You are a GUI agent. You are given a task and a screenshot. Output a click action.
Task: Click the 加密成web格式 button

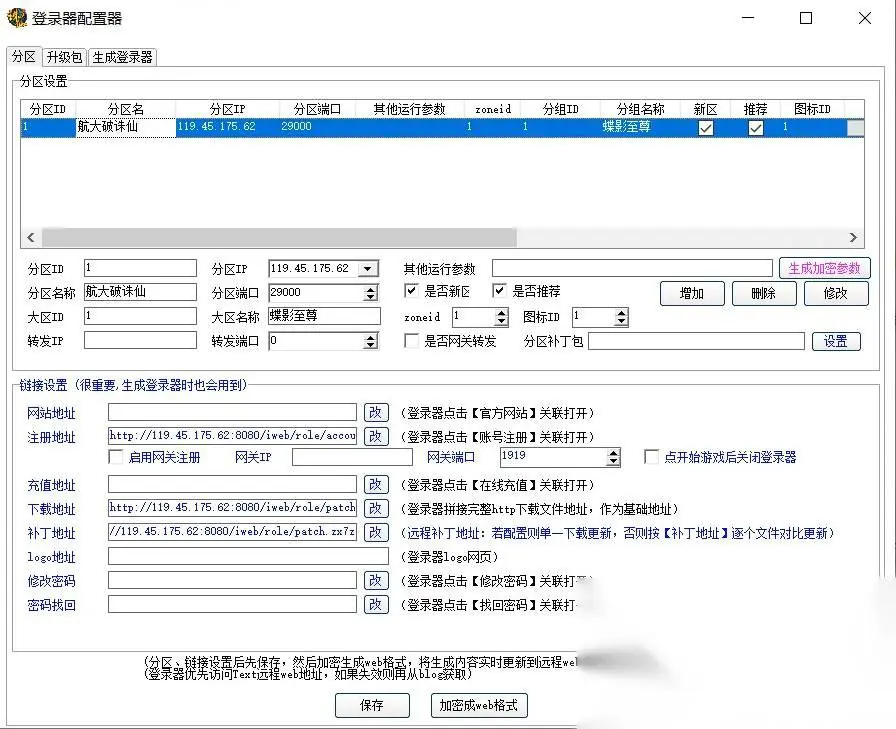(x=479, y=706)
